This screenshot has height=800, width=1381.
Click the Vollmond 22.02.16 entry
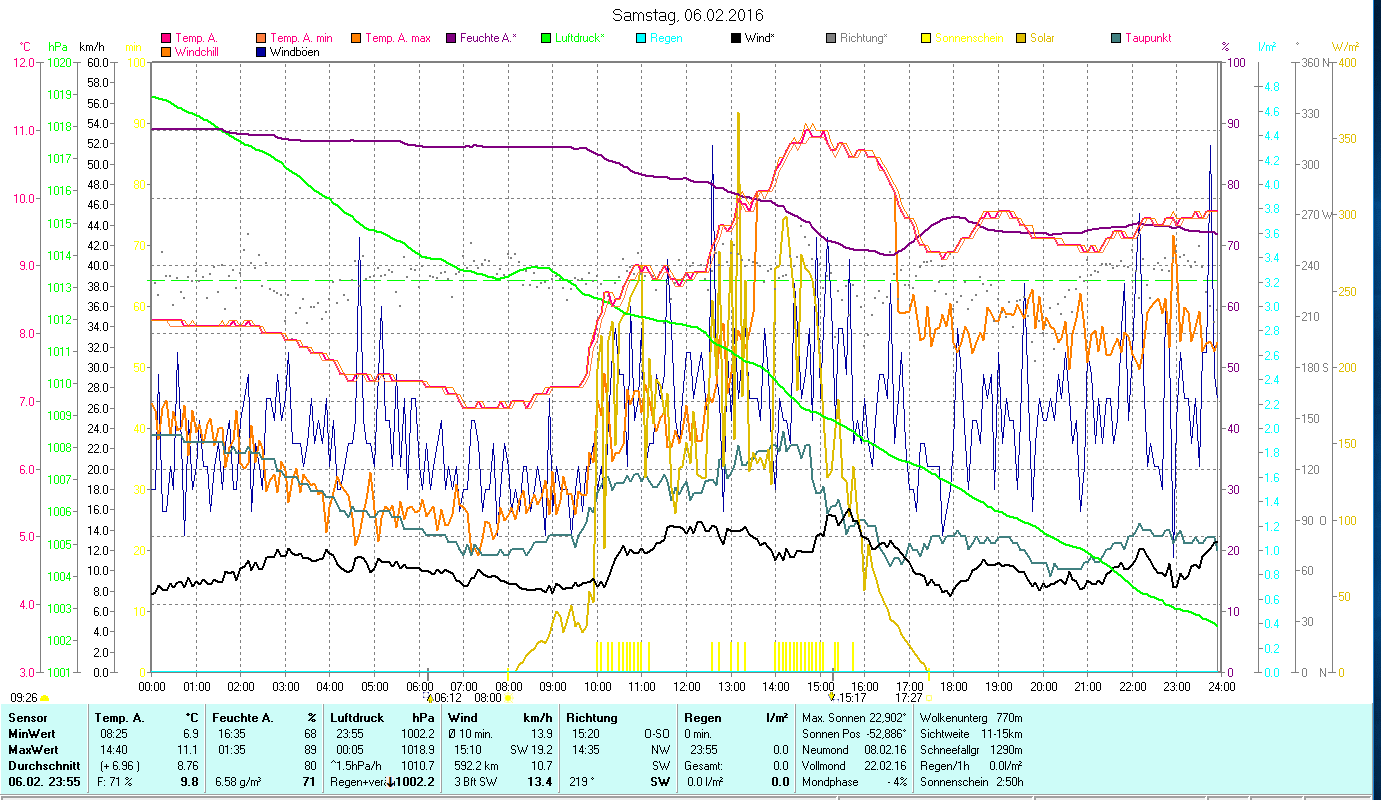coord(854,766)
